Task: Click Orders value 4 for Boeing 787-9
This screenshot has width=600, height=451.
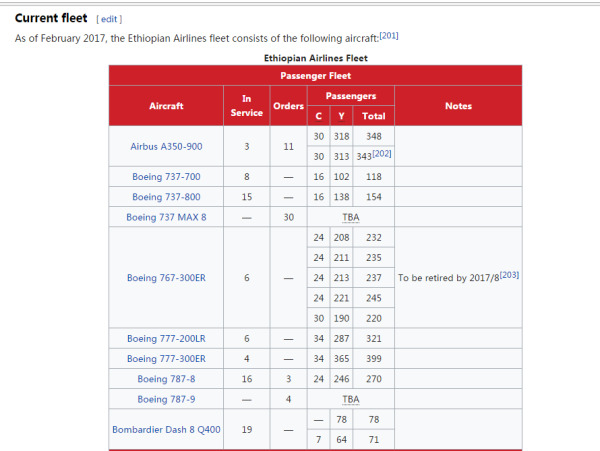Action: coord(289,399)
